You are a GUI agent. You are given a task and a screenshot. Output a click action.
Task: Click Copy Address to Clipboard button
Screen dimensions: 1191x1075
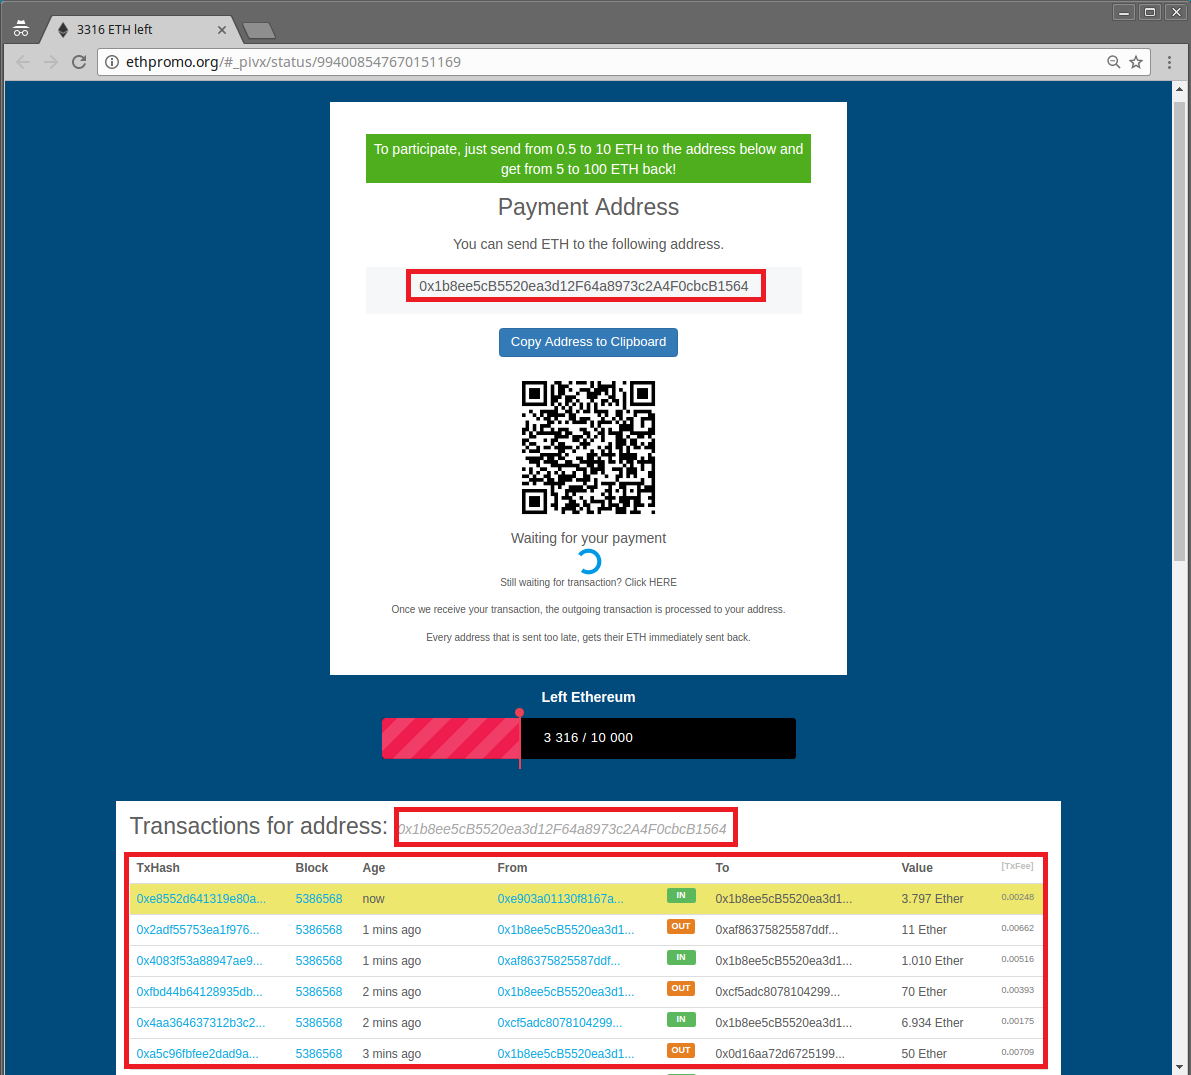pos(588,342)
